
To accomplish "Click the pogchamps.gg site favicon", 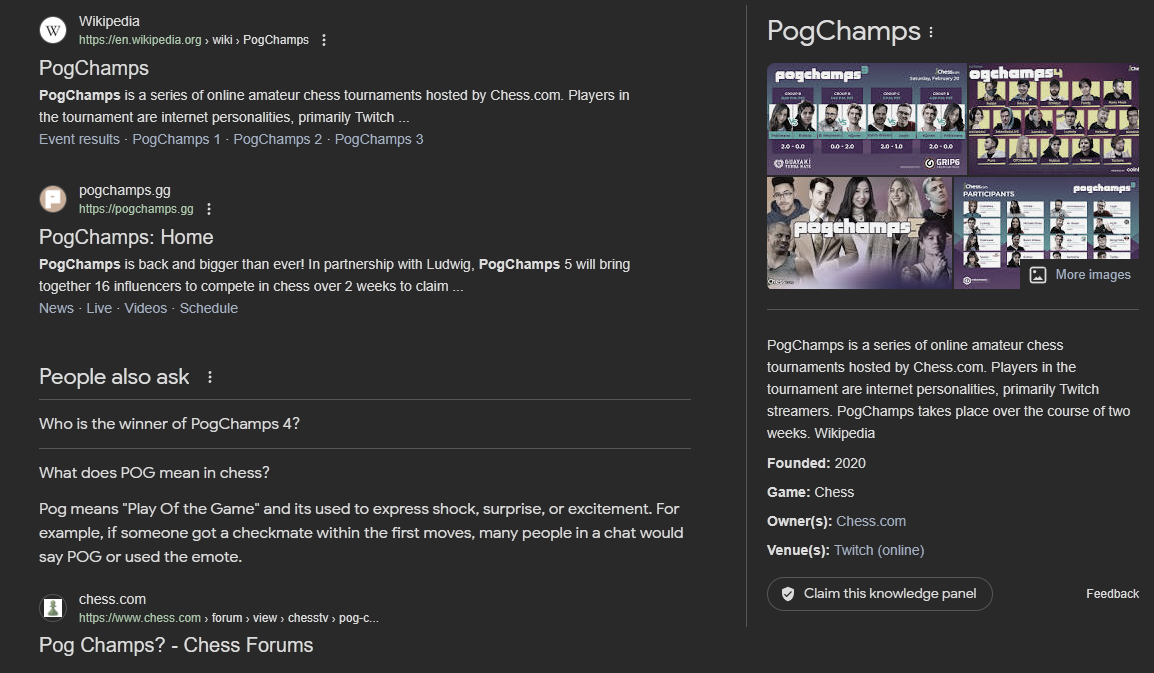I will (52, 199).
